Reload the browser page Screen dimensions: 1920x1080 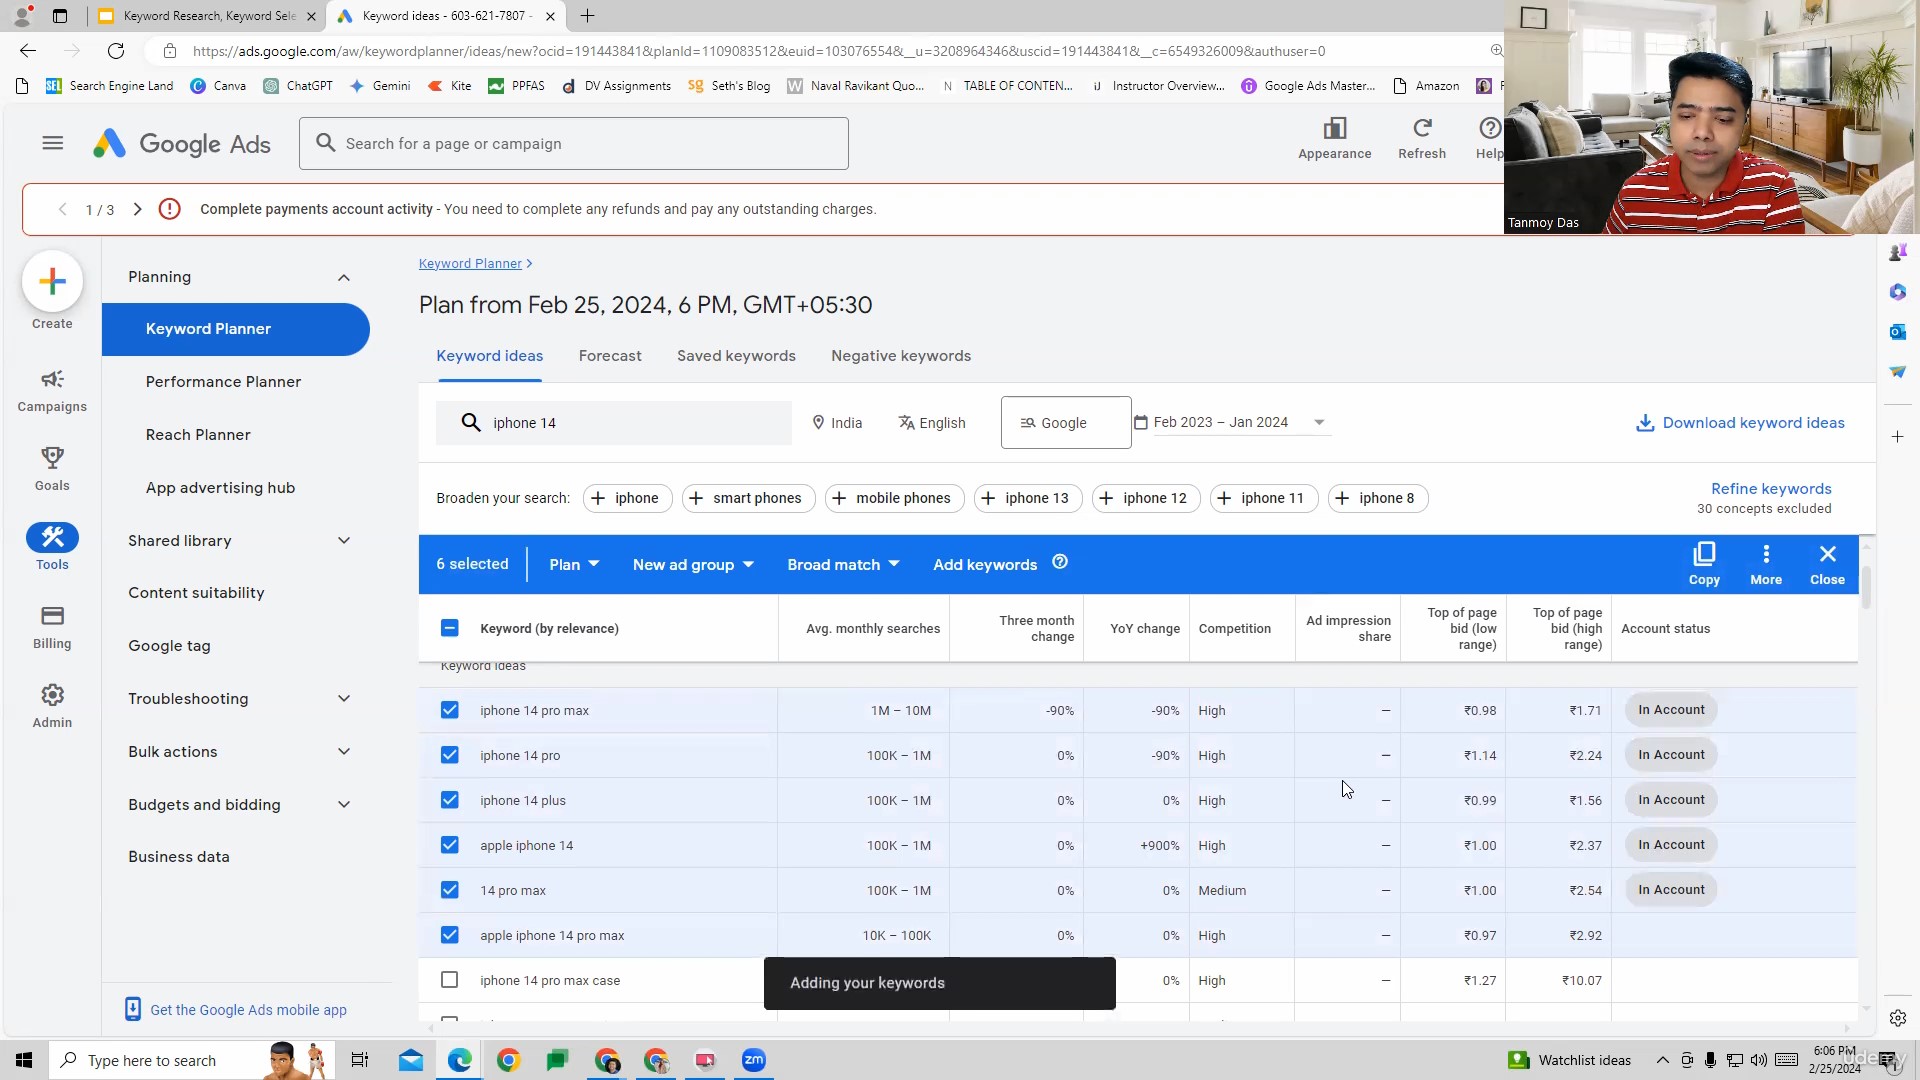click(116, 51)
